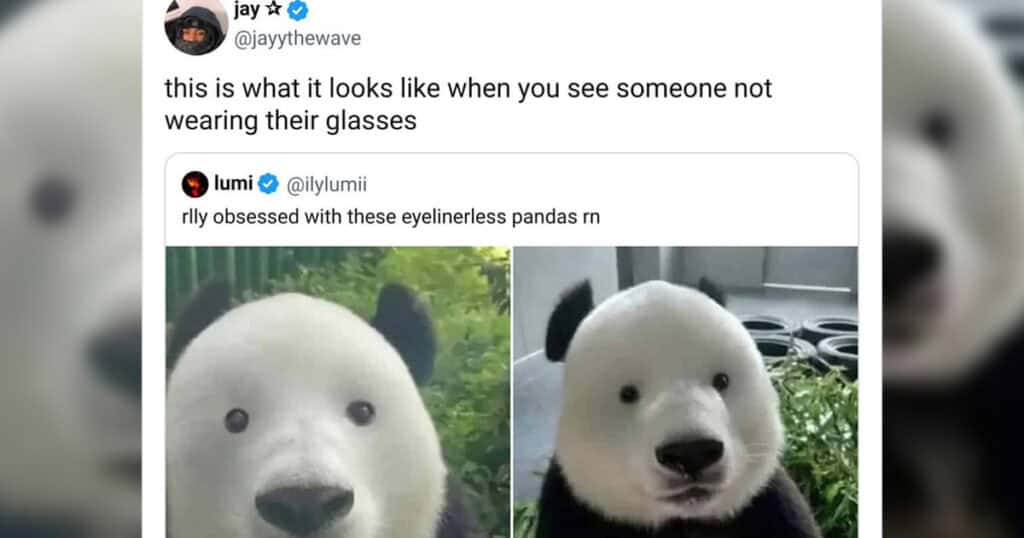Click the black nose of the left panda
This screenshot has width=1024, height=538.
(304, 507)
